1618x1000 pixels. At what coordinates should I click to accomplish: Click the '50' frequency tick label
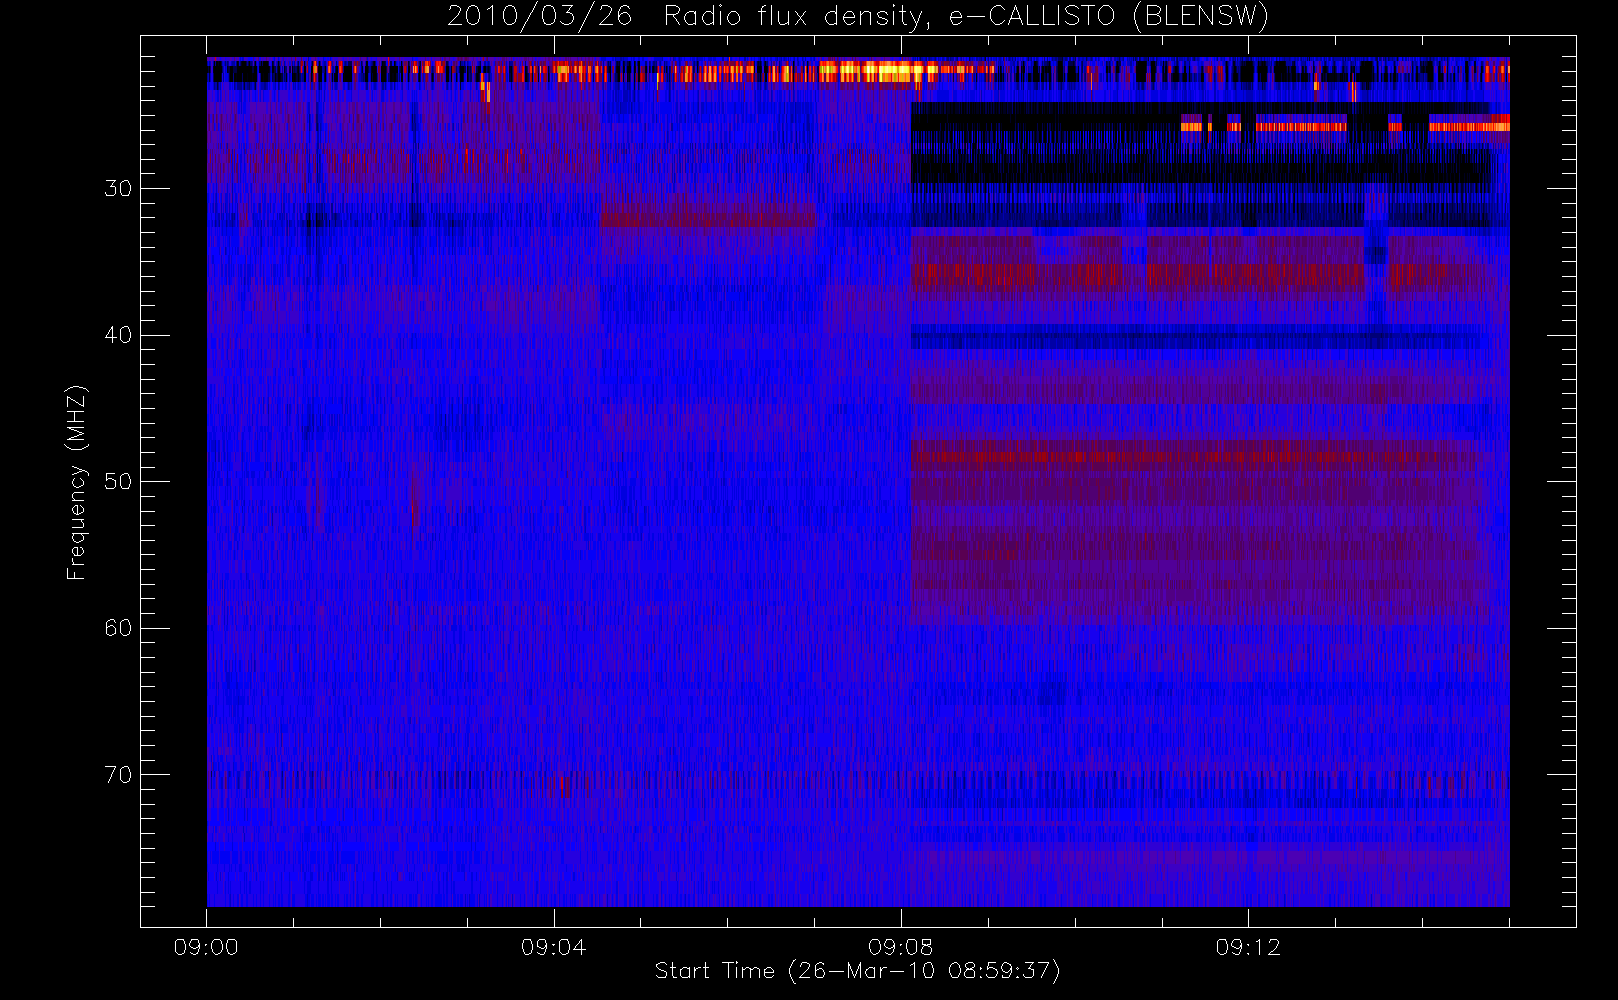coord(118,482)
